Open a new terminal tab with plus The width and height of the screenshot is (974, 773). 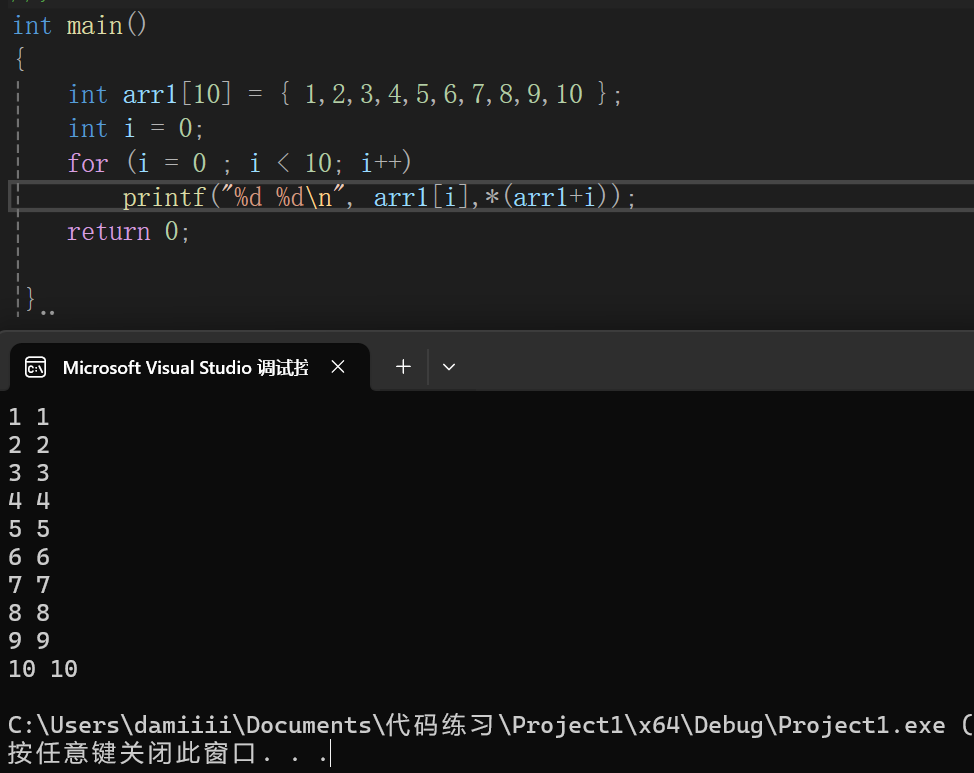pos(403,367)
